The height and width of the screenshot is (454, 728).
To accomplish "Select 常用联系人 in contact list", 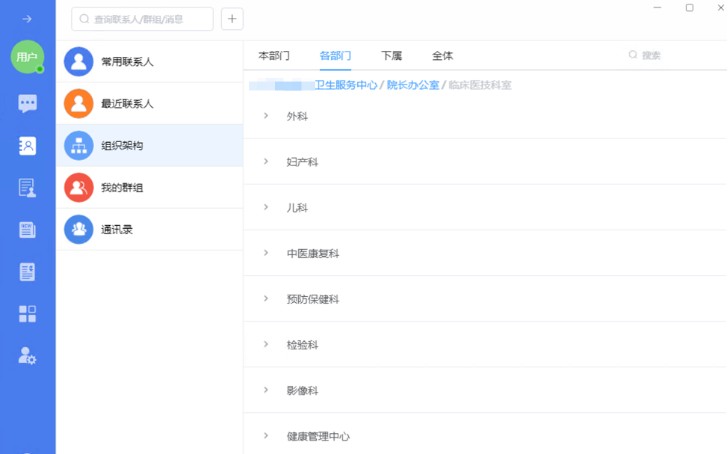I will [127, 62].
